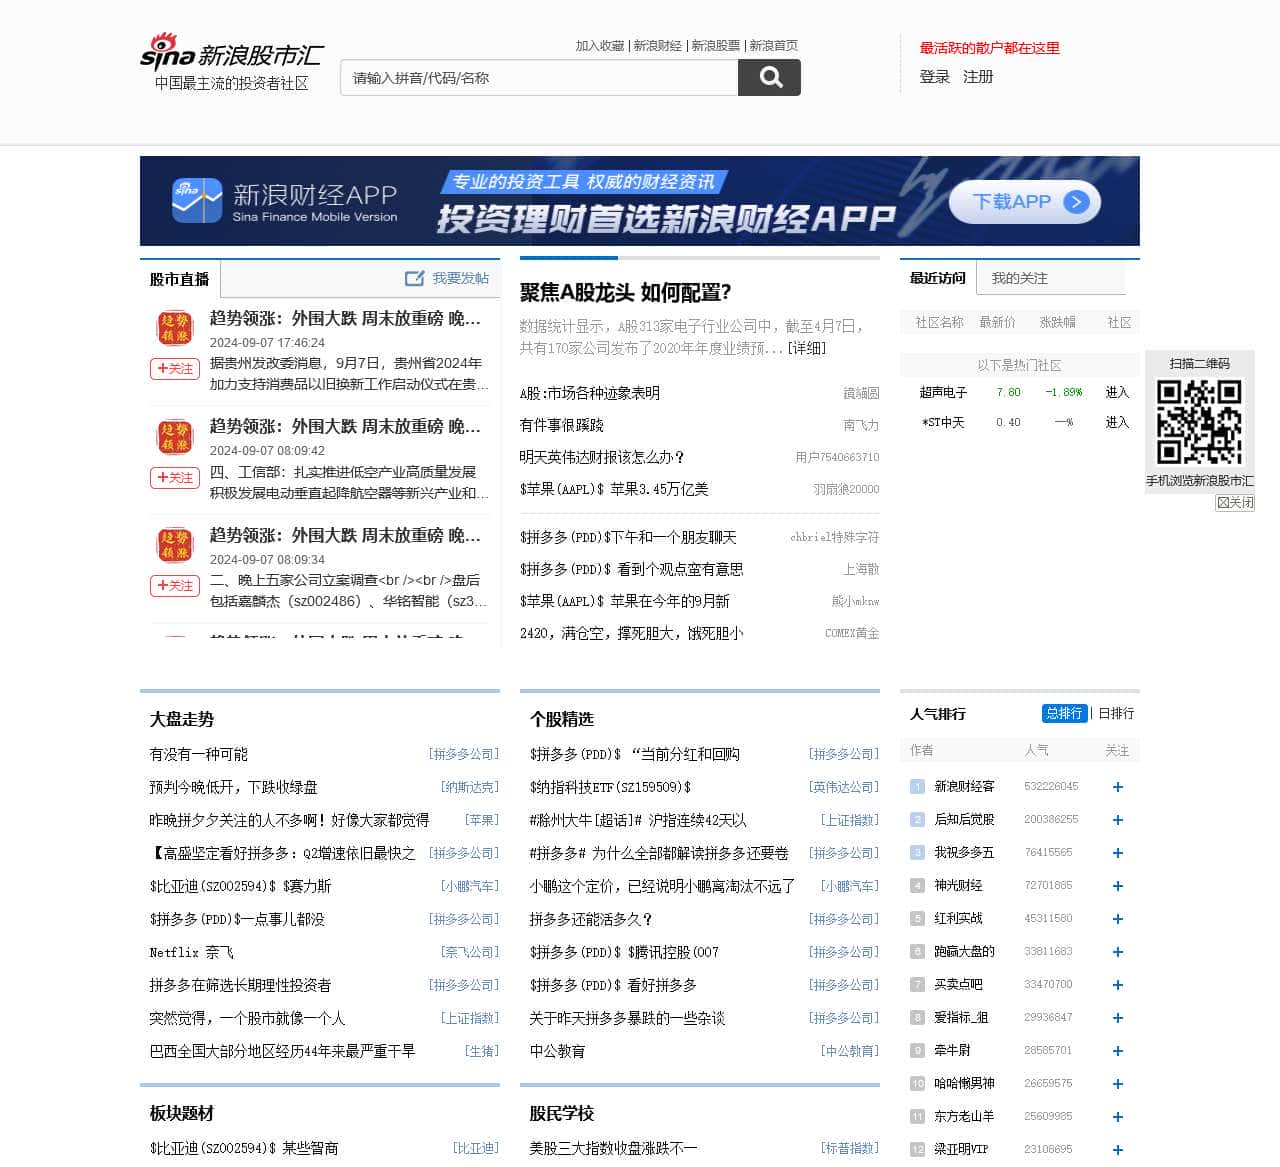Open Netflix 奈飞 post
Viewport: 1280px width, 1167px height.
tap(191, 953)
